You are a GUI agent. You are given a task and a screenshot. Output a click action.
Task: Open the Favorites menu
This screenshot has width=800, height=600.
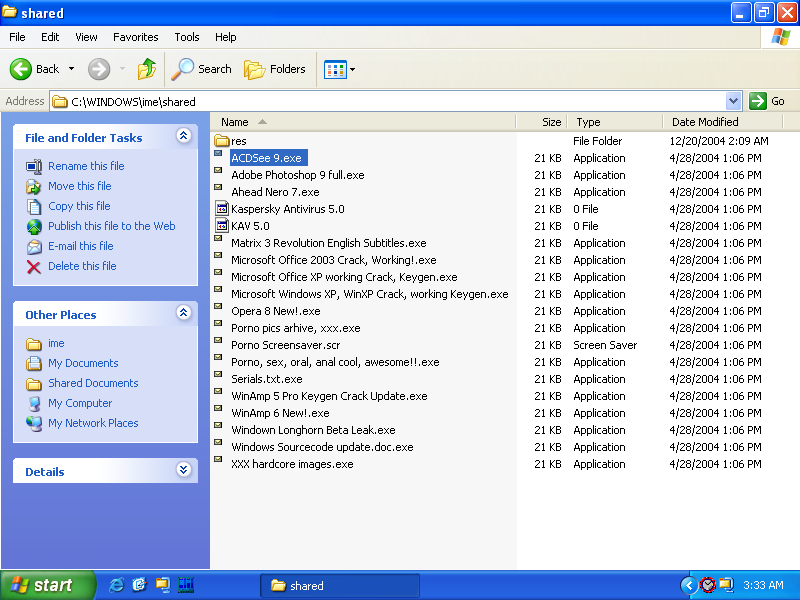136,37
